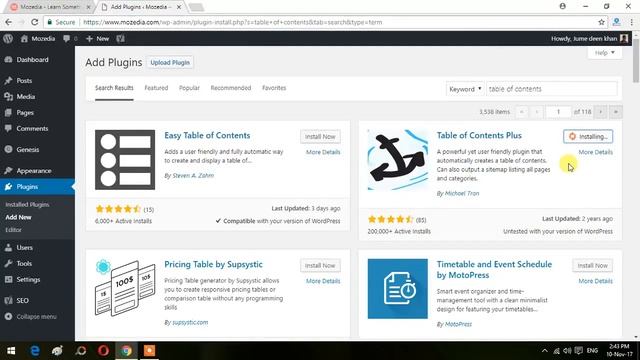Launch Opera from the taskbar

(103, 351)
